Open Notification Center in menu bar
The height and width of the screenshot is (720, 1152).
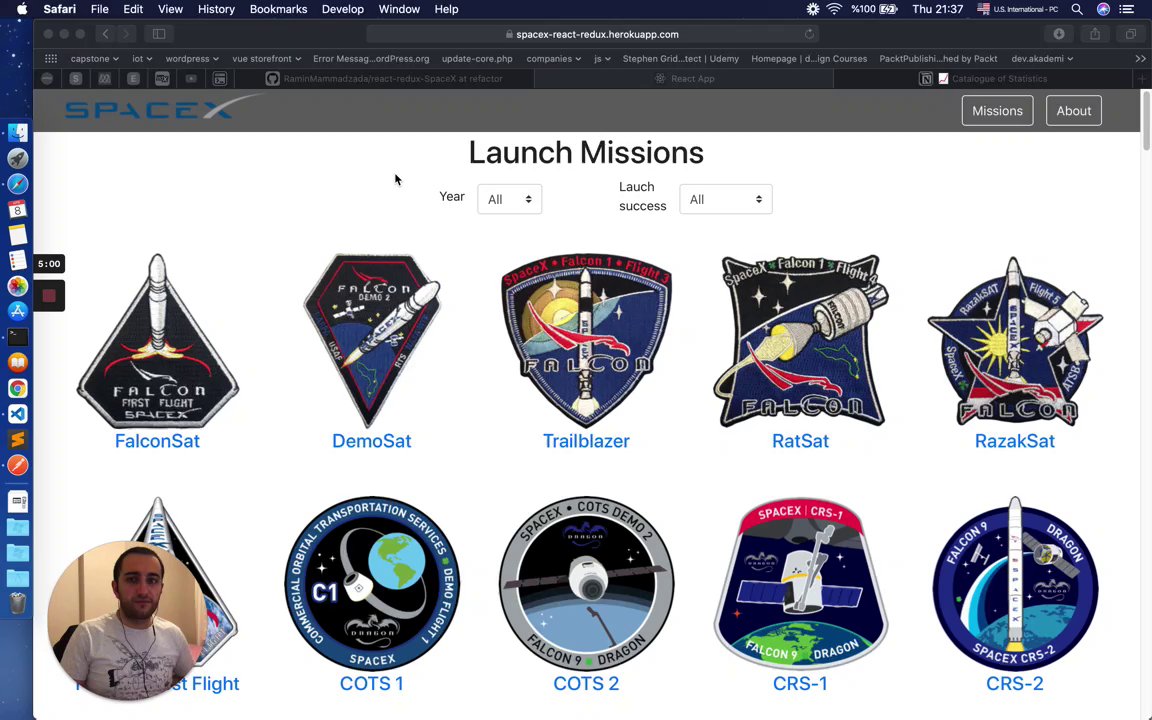click(1126, 9)
